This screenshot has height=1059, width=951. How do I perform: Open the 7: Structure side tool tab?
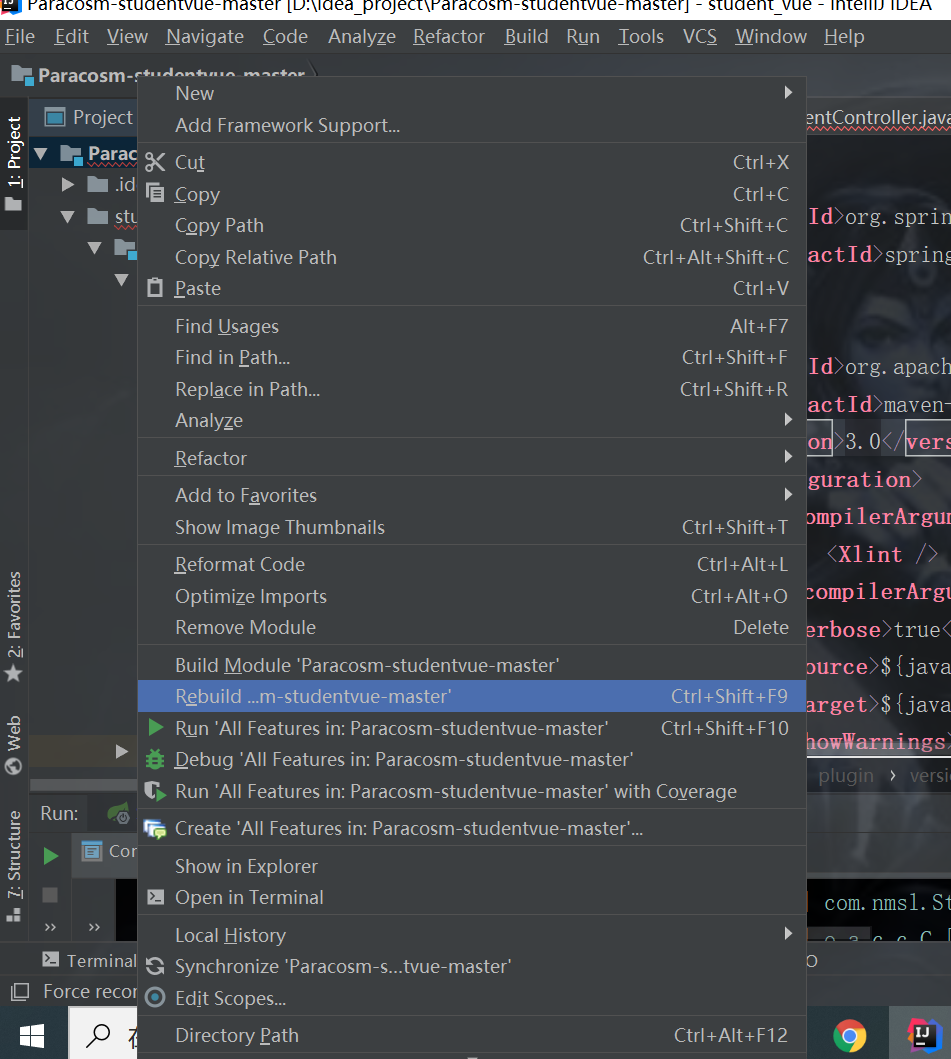pyautogui.click(x=14, y=867)
